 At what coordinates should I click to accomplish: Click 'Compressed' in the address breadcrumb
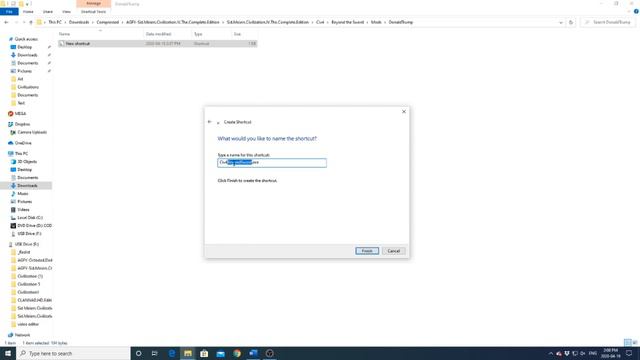pyautogui.click(x=108, y=22)
